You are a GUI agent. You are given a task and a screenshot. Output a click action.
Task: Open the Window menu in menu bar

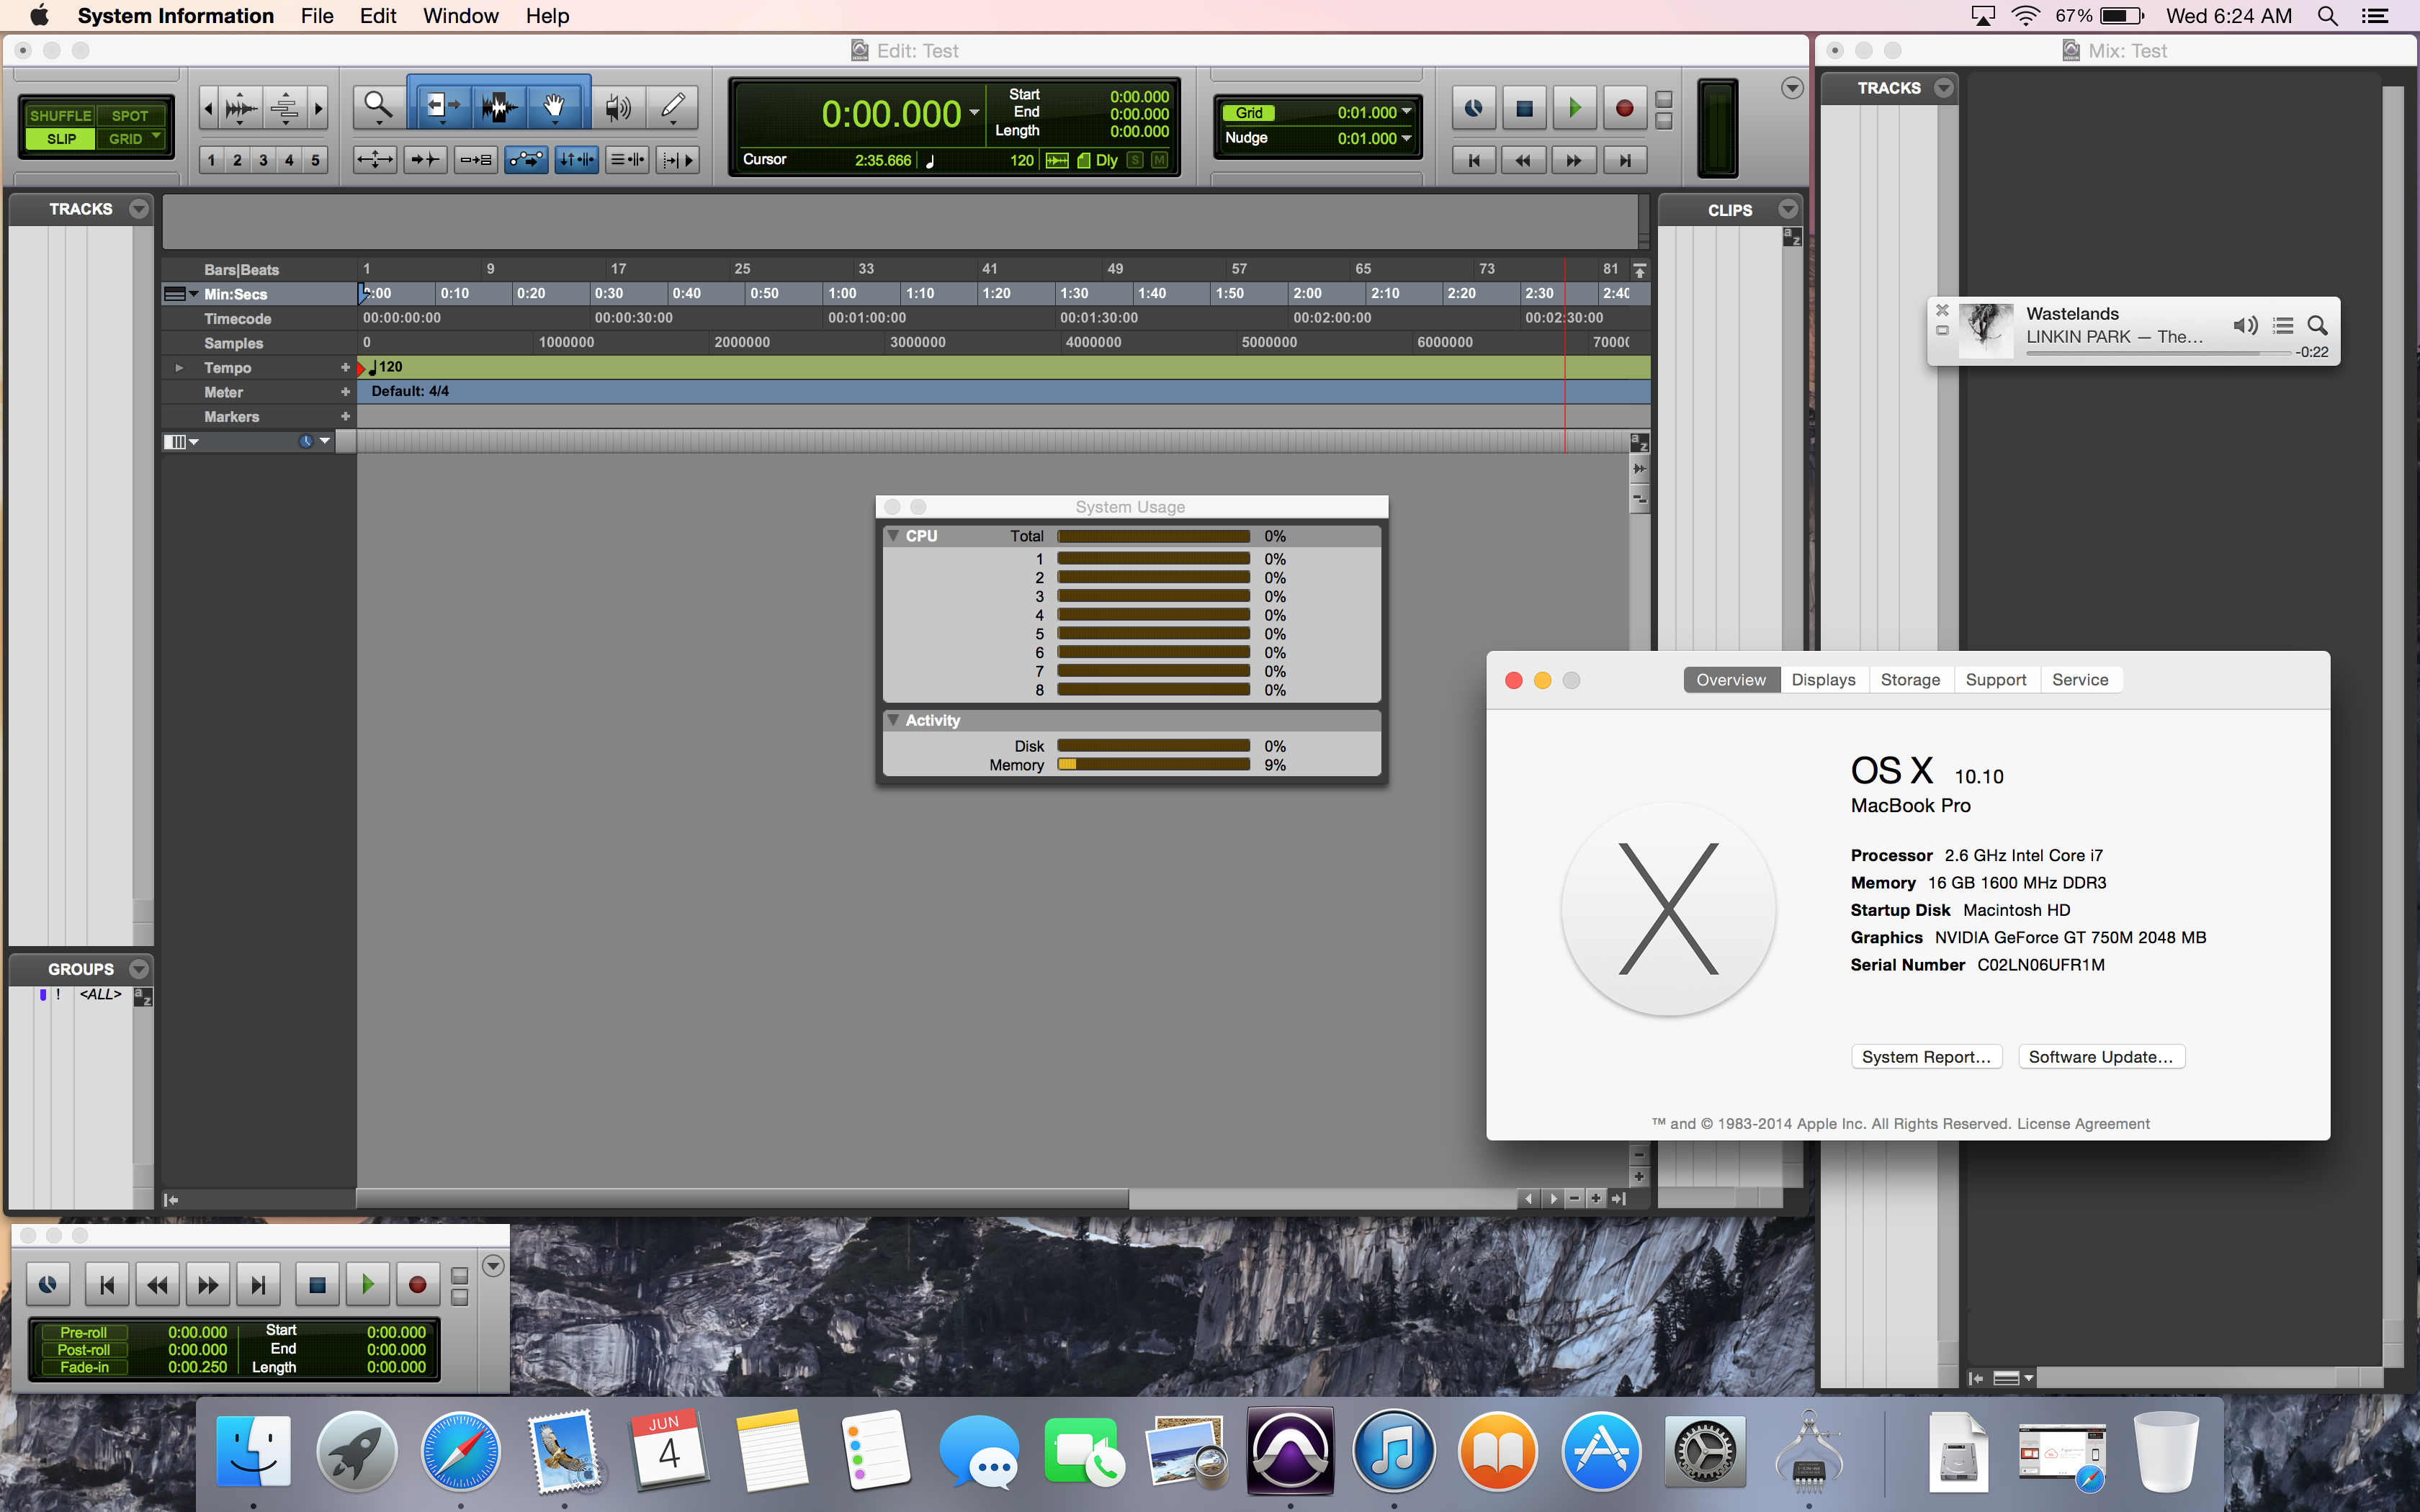(460, 16)
